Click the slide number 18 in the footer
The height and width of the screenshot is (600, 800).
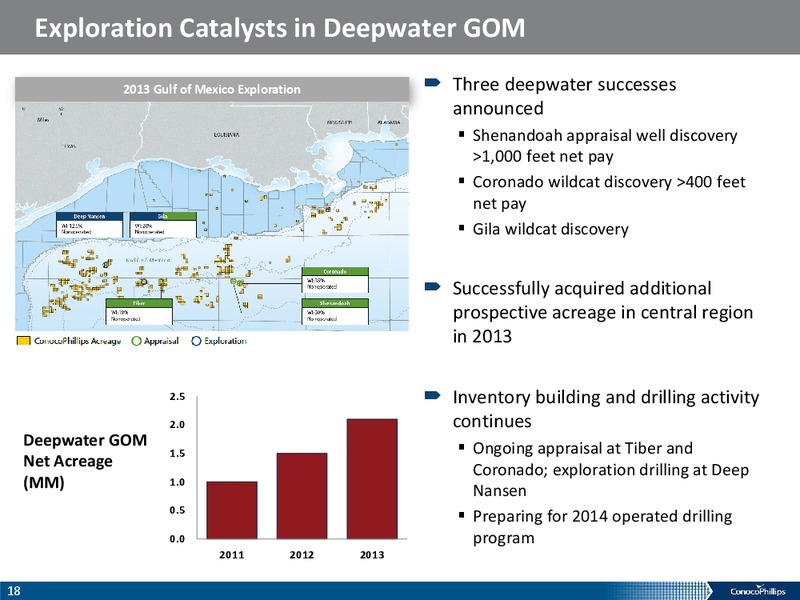coord(14,591)
